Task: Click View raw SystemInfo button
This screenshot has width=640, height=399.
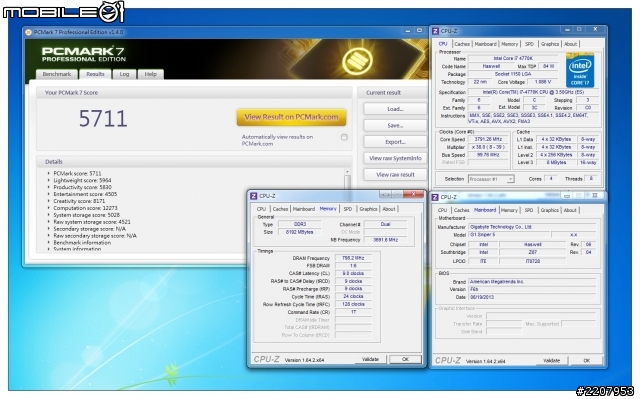Action: click(x=395, y=158)
